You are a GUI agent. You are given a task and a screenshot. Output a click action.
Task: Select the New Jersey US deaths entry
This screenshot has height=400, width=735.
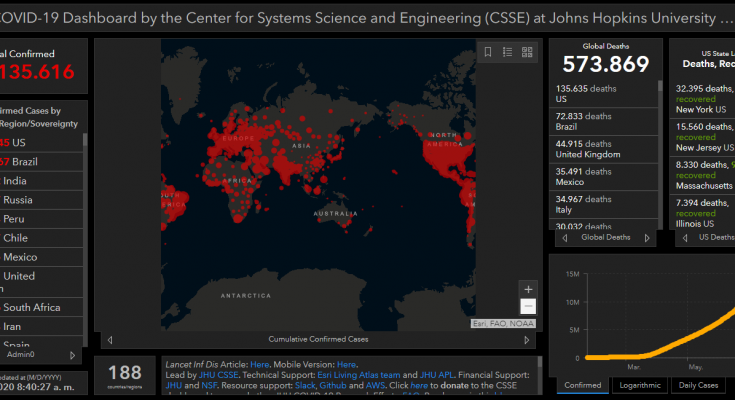pos(702,137)
